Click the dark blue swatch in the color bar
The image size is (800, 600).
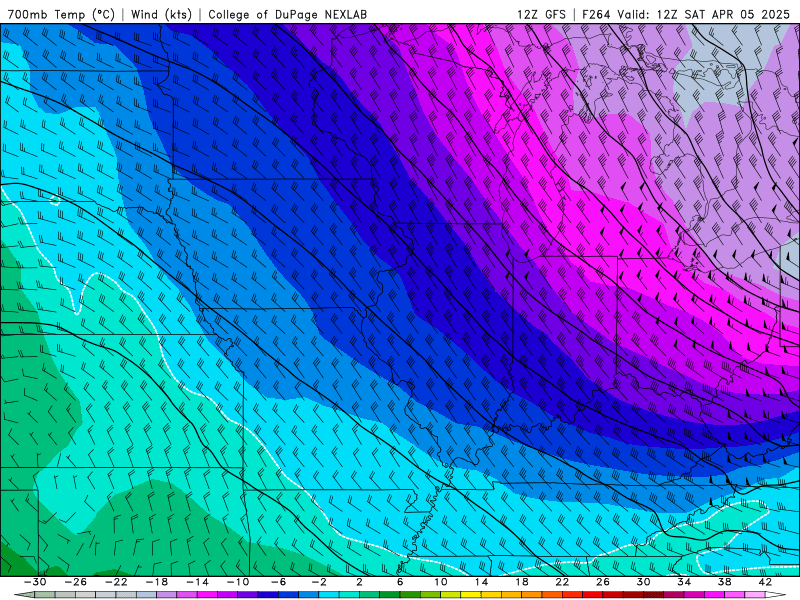268,595
